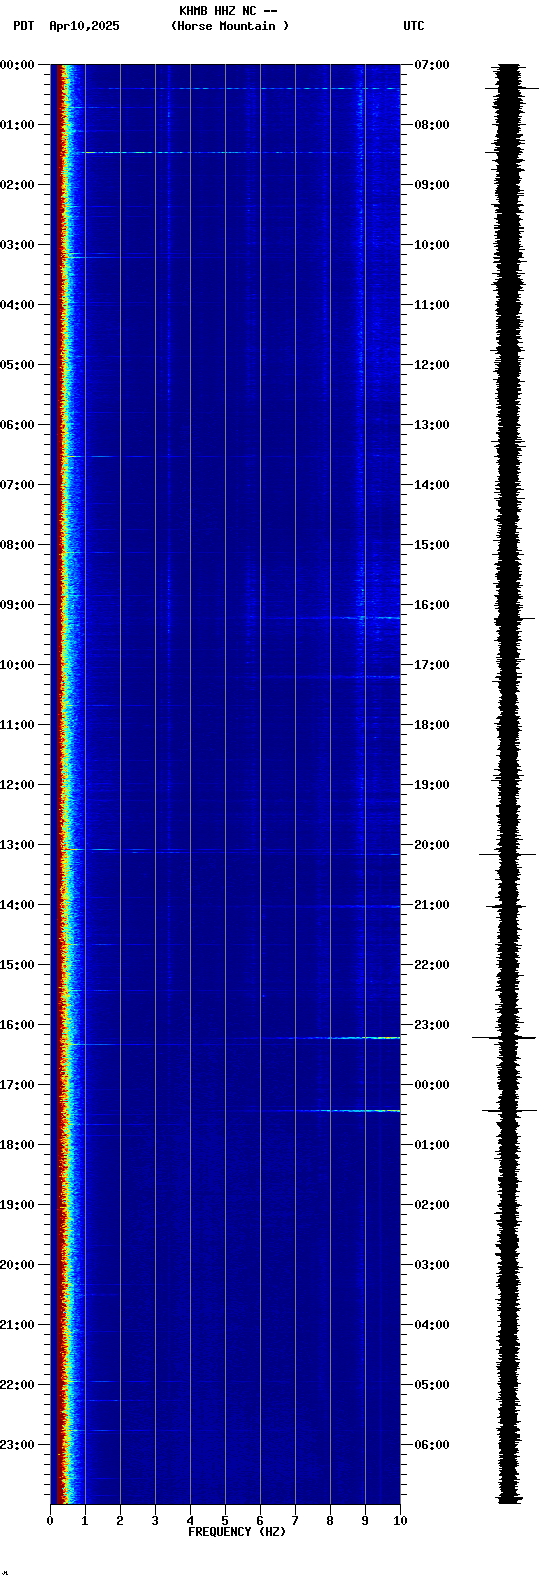The width and height of the screenshot is (552, 1584).
Task: Click the (Horse Mountain ) subtitle
Action: click(x=230, y=26)
